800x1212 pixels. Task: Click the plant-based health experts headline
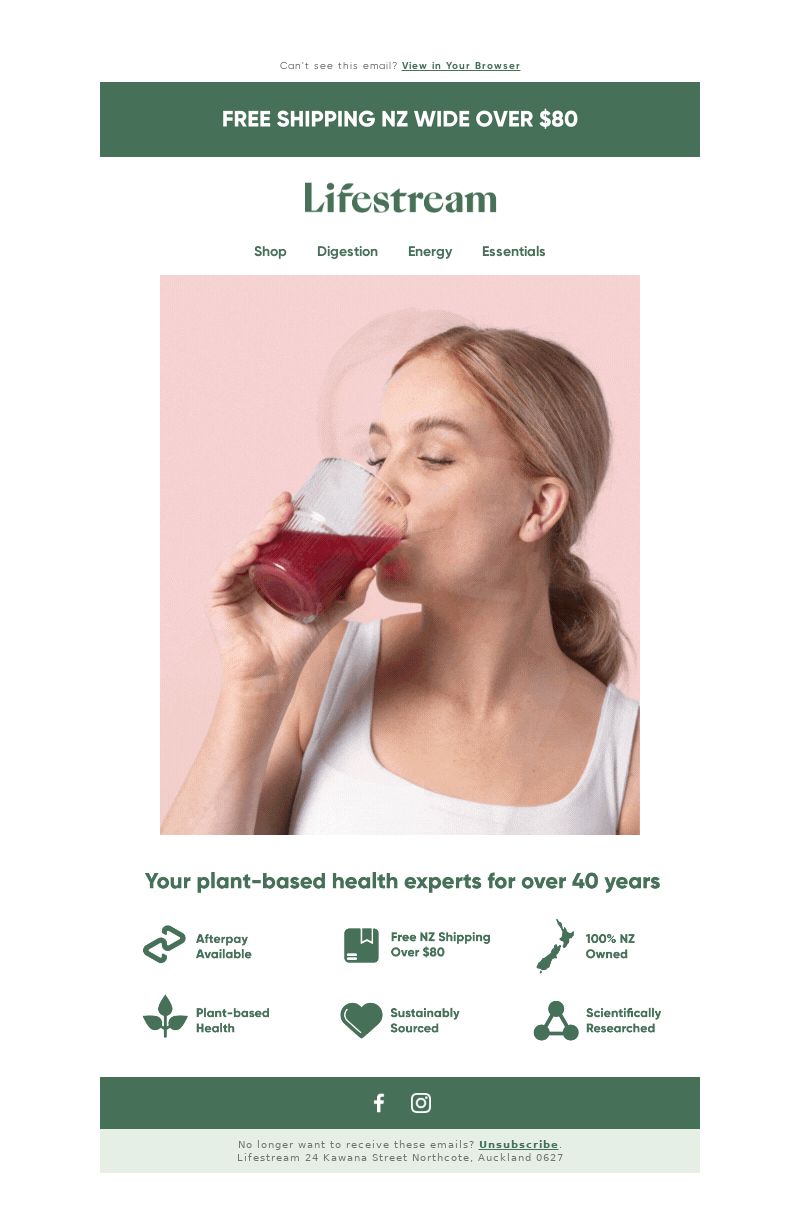pos(402,882)
